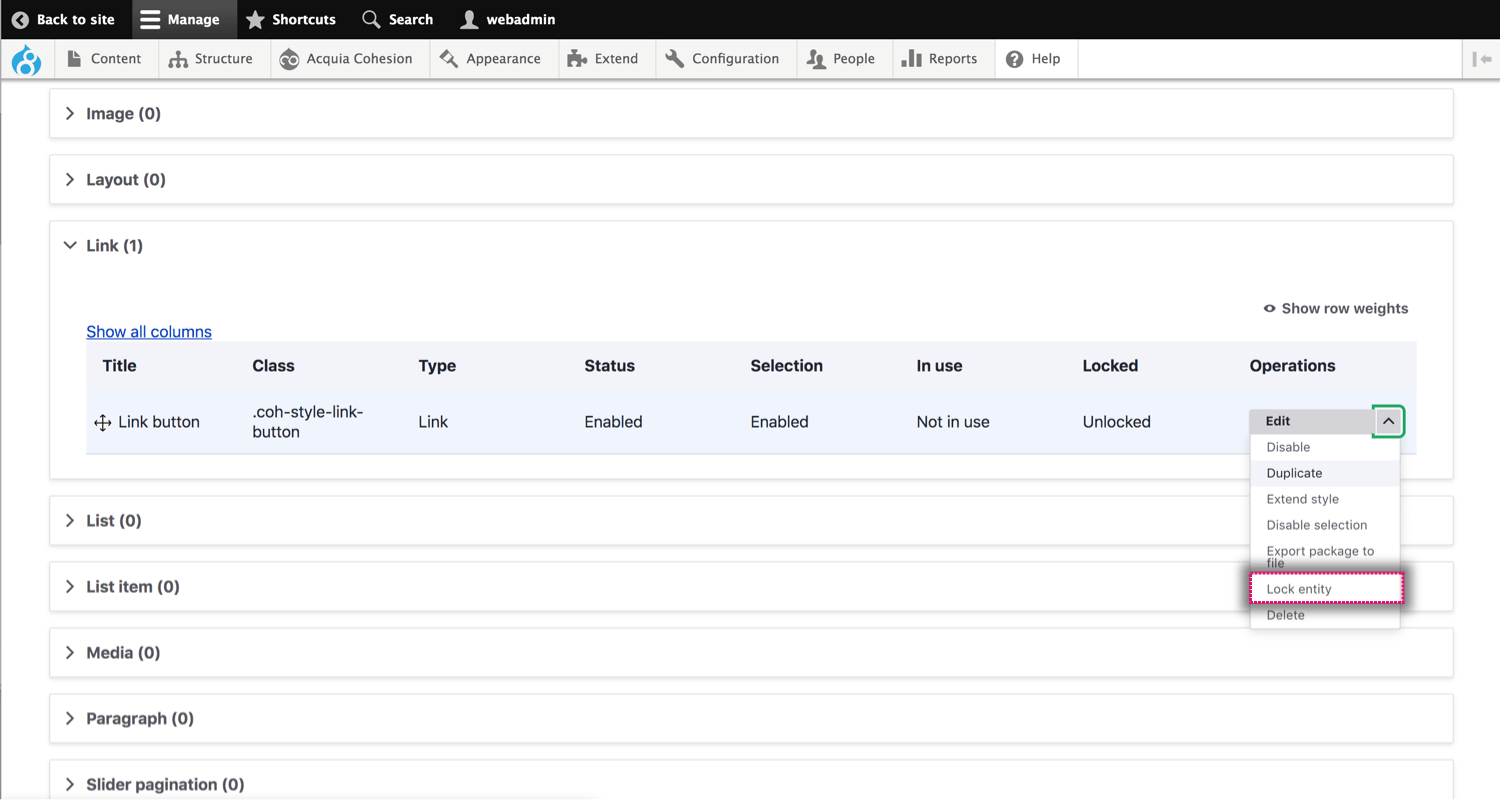Toggle the Manage toolbar tray
Viewport: 1500px width, 800px height.
tap(180, 19)
